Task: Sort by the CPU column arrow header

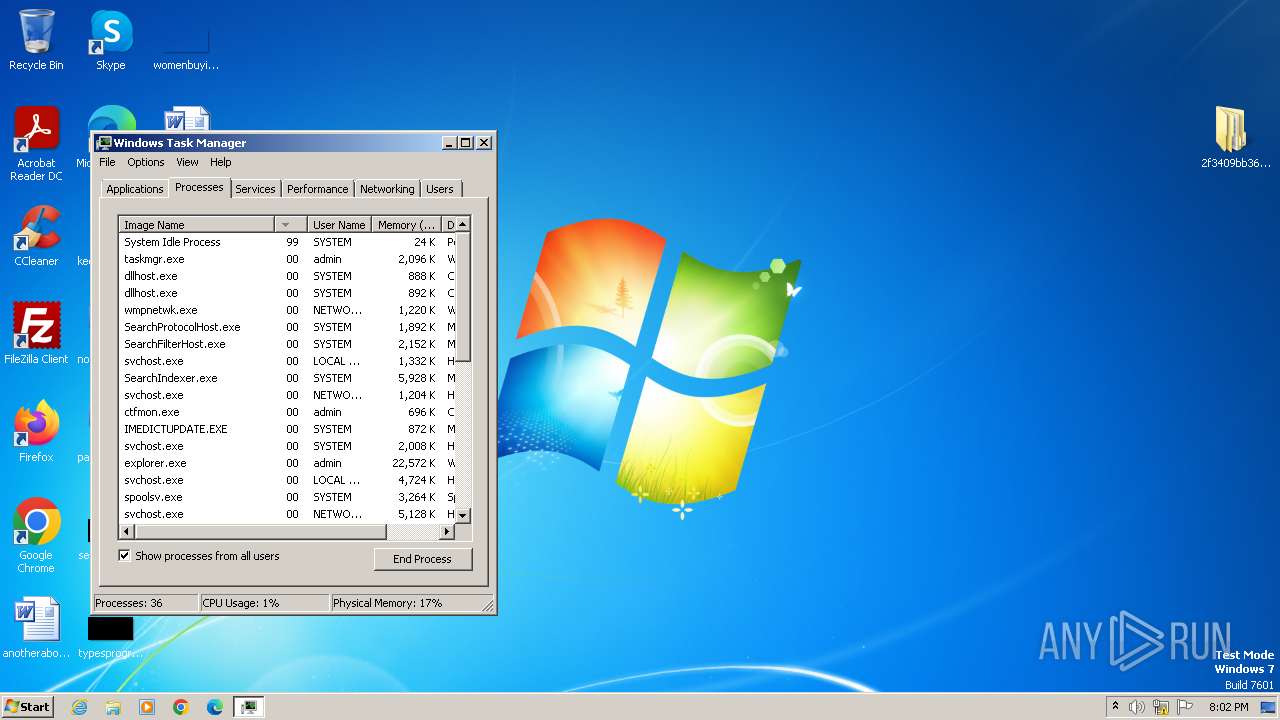Action: coord(290,225)
